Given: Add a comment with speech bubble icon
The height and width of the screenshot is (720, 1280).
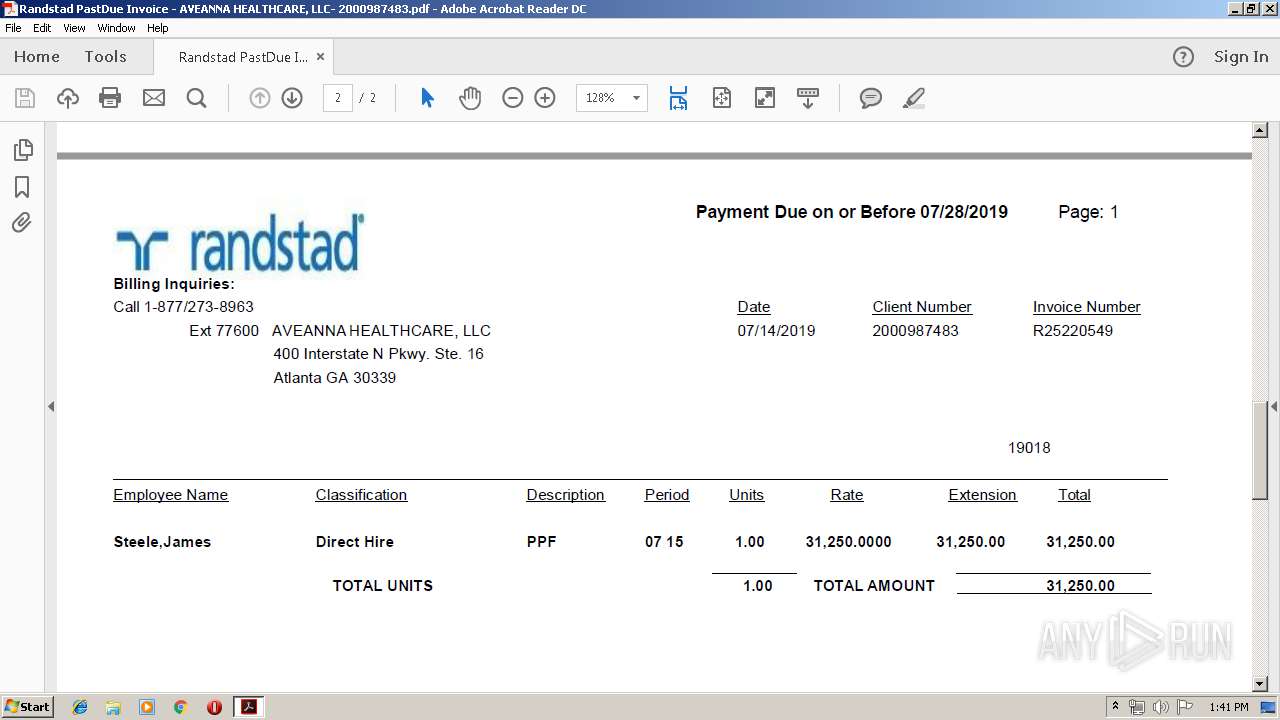Looking at the screenshot, I should (x=871, y=98).
